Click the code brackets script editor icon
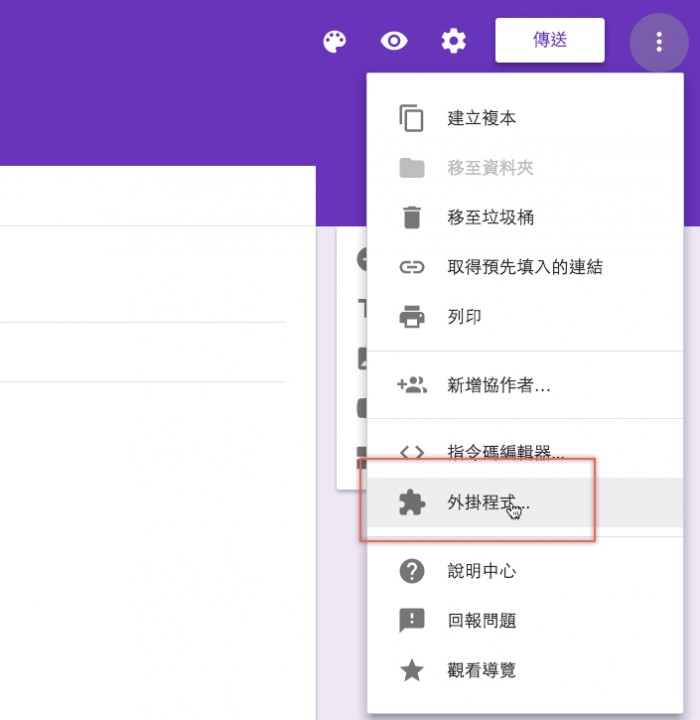This screenshot has width=700, height=720. [x=412, y=452]
